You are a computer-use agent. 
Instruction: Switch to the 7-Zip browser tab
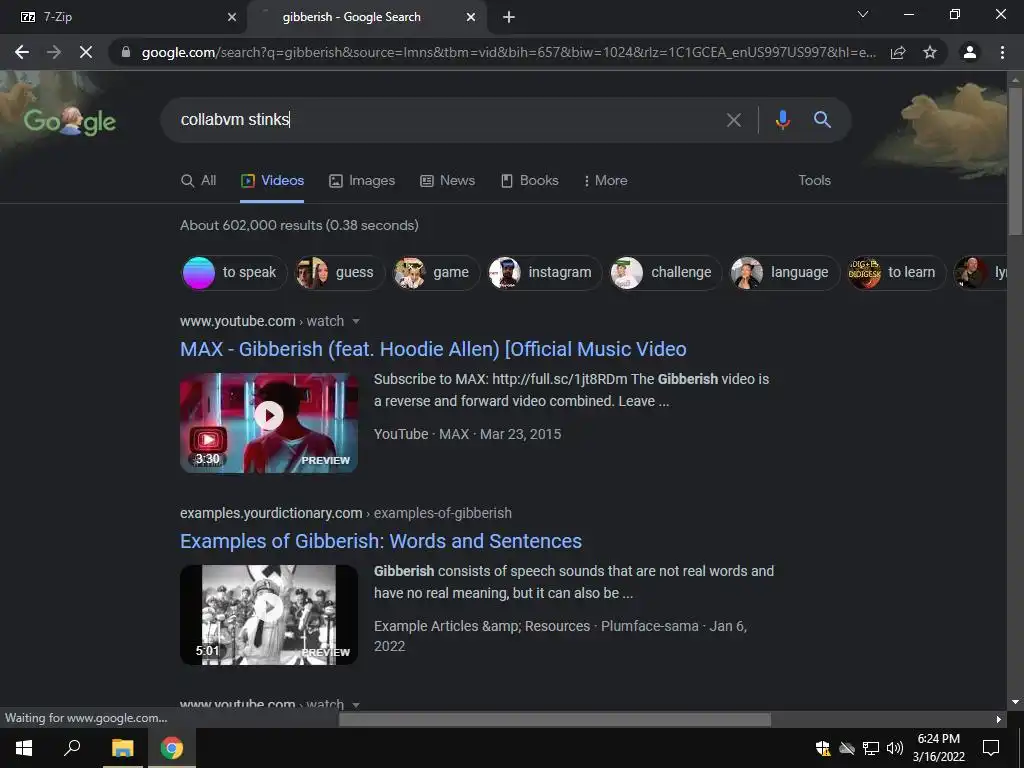[x=124, y=17]
